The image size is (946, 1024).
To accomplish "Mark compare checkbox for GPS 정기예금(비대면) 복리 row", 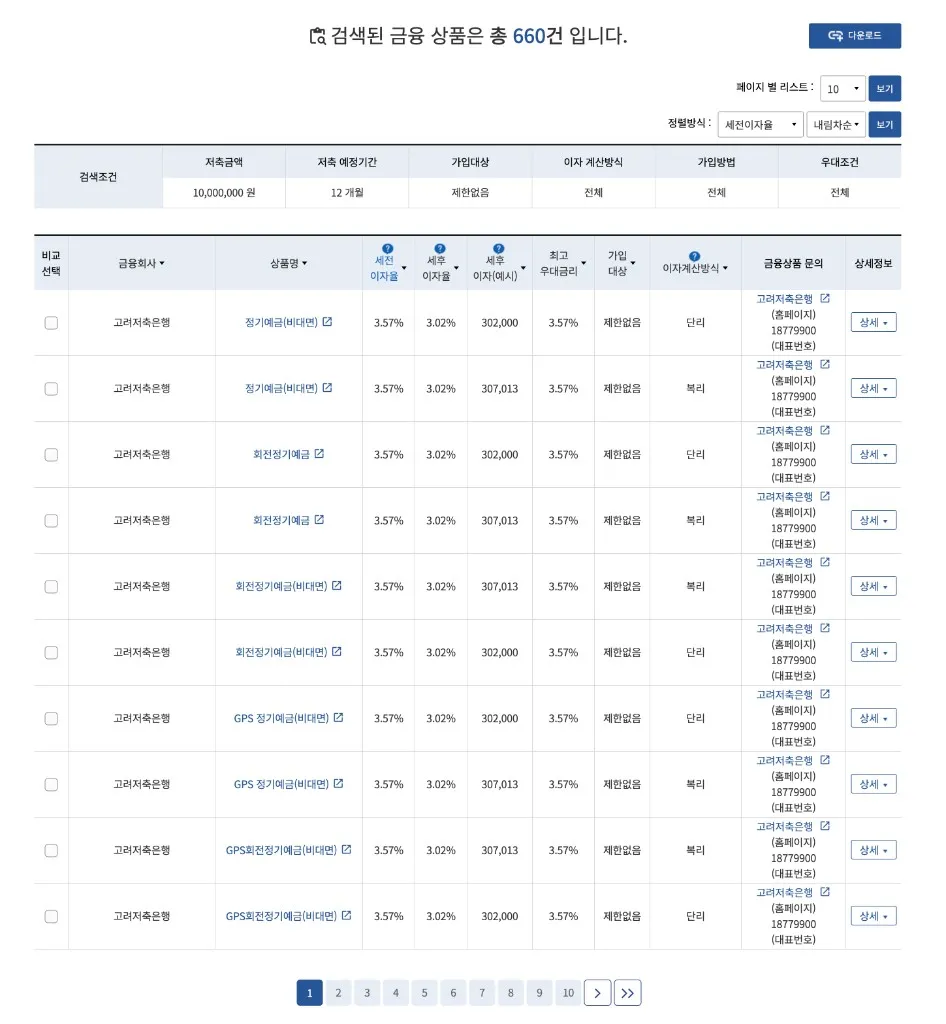I will pyautogui.click(x=51, y=784).
